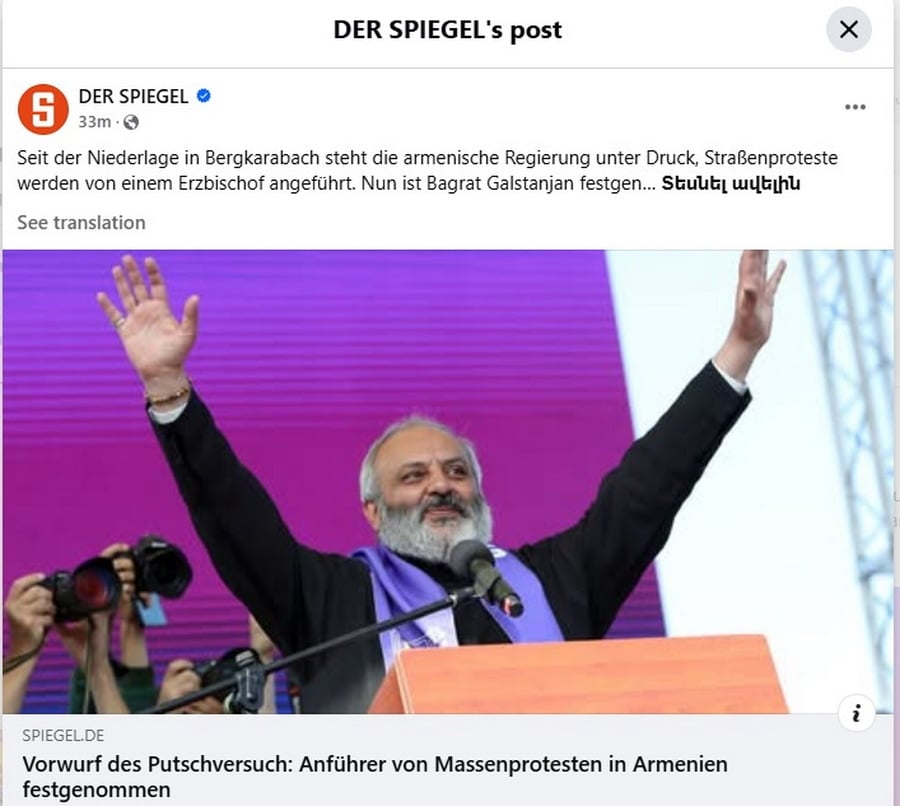Image resolution: width=900 pixels, height=806 pixels.
Task: Open the three-dot post options menu
Action: pyautogui.click(x=855, y=107)
